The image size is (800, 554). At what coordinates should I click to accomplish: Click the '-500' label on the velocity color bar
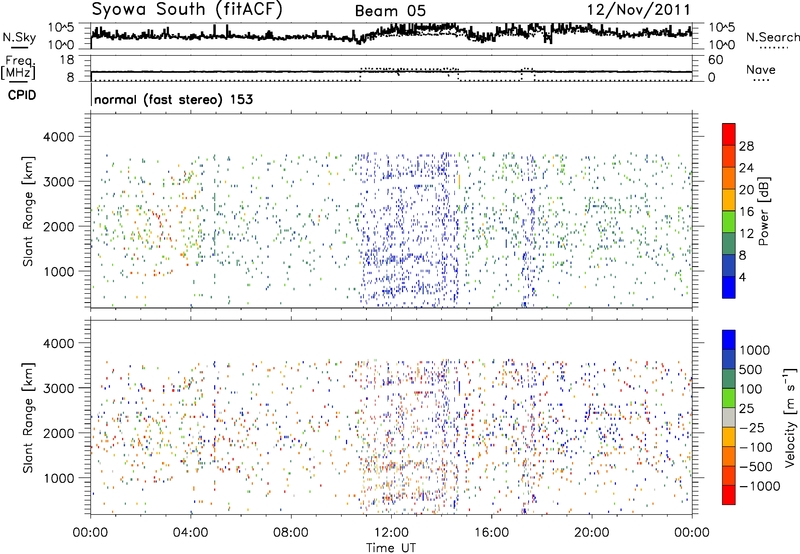tap(756, 467)
